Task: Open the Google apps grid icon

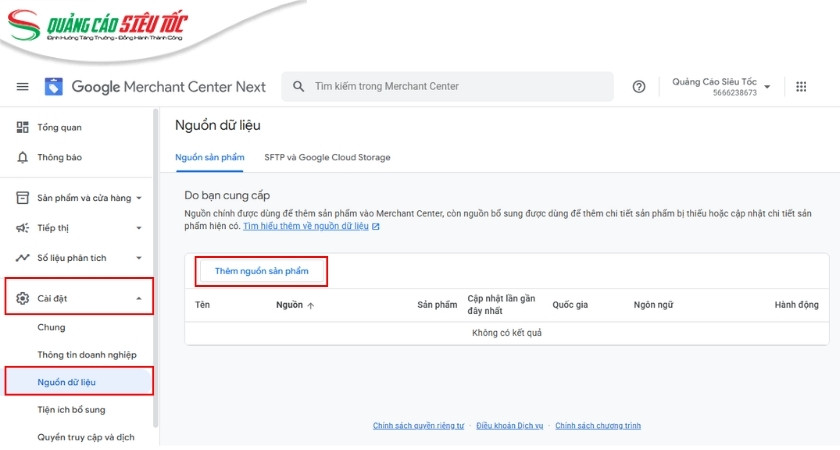Action: (801, 87)
